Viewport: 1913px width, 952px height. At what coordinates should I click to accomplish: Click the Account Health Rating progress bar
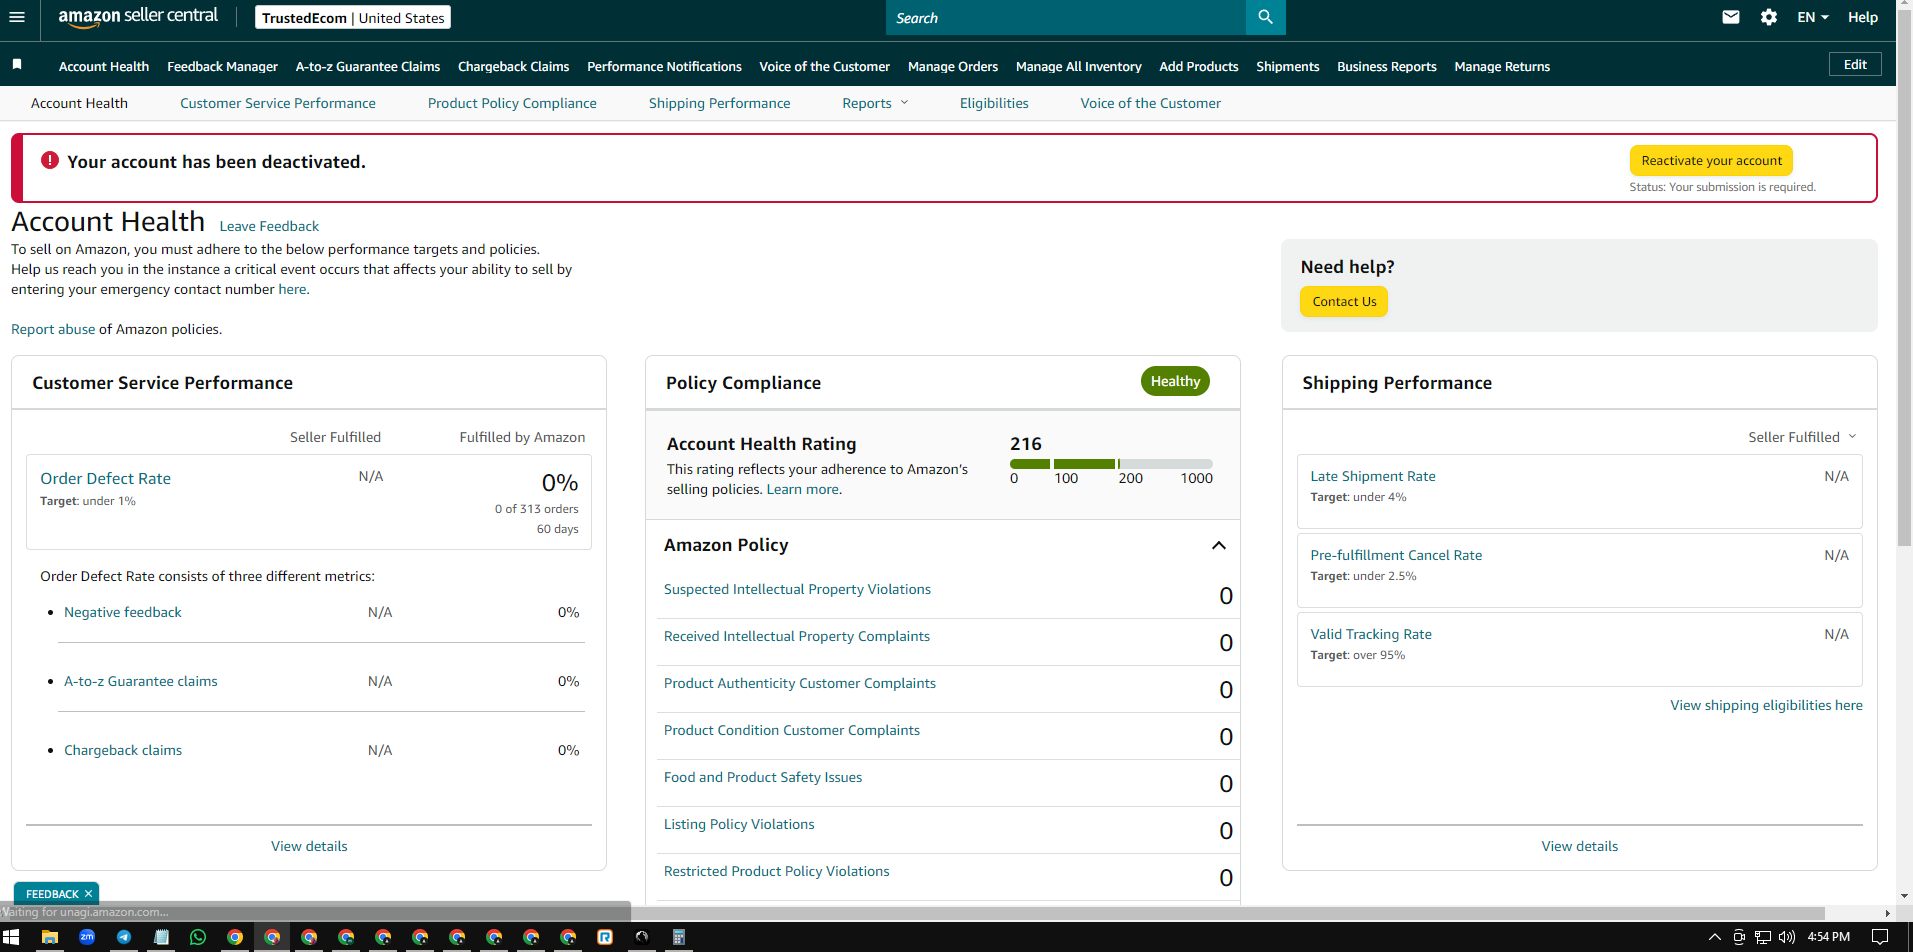pos(1111,464)
